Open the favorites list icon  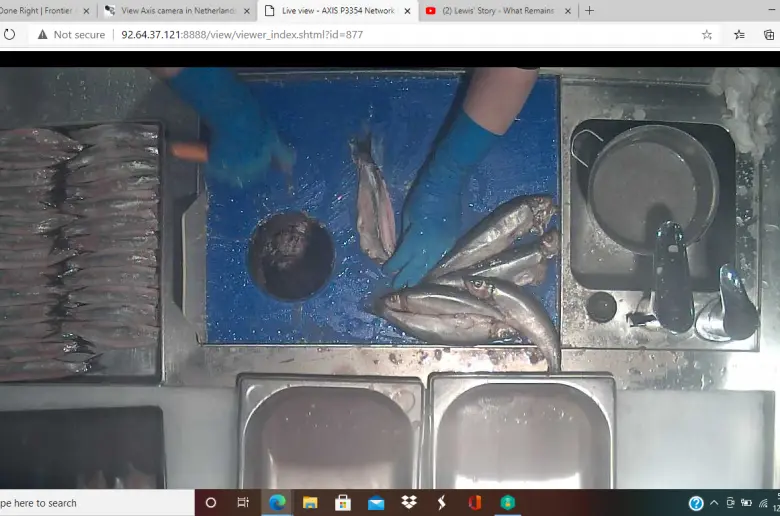point(739,34)
